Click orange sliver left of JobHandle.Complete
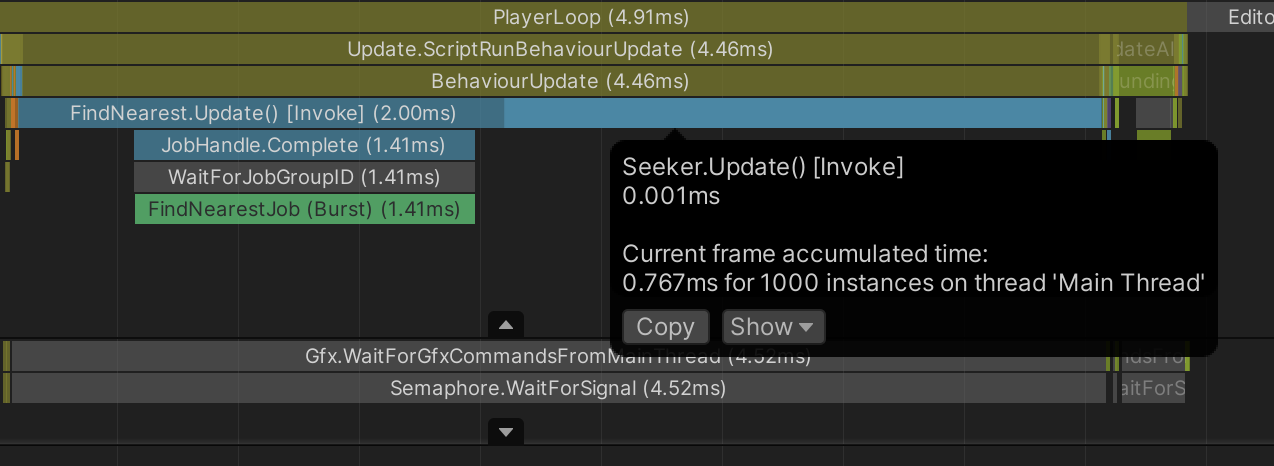The image size is (1274, 466). coord(16,145)
